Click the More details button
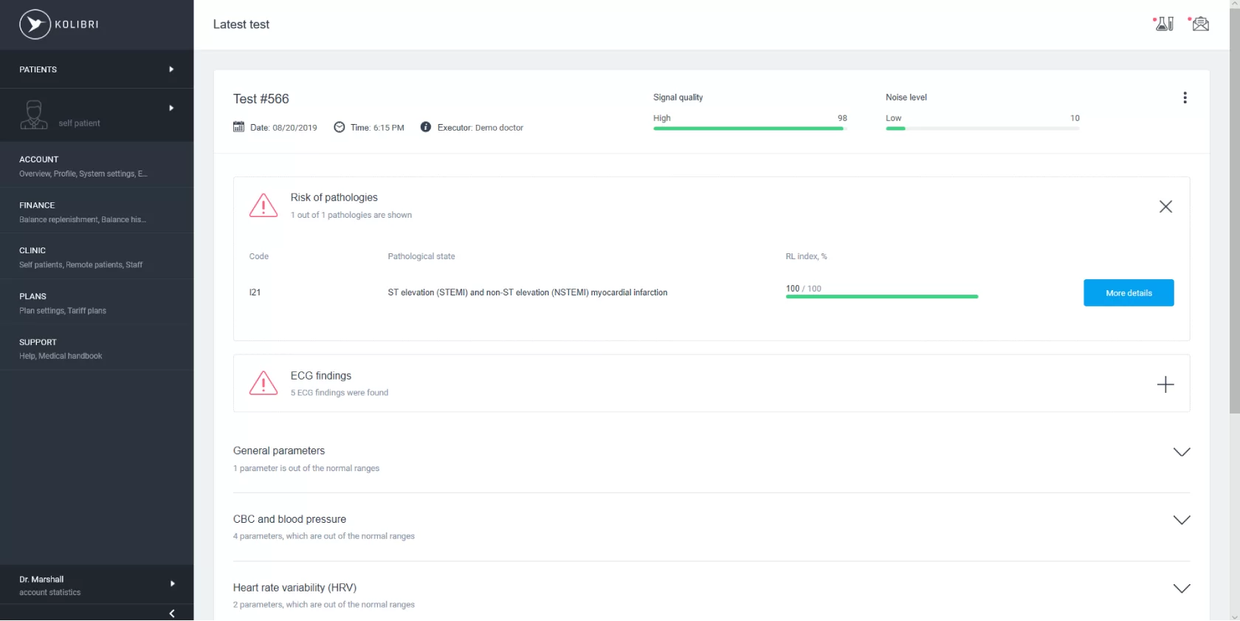Viewport: 1240px width, 621px height. (x=1128, y=293)
